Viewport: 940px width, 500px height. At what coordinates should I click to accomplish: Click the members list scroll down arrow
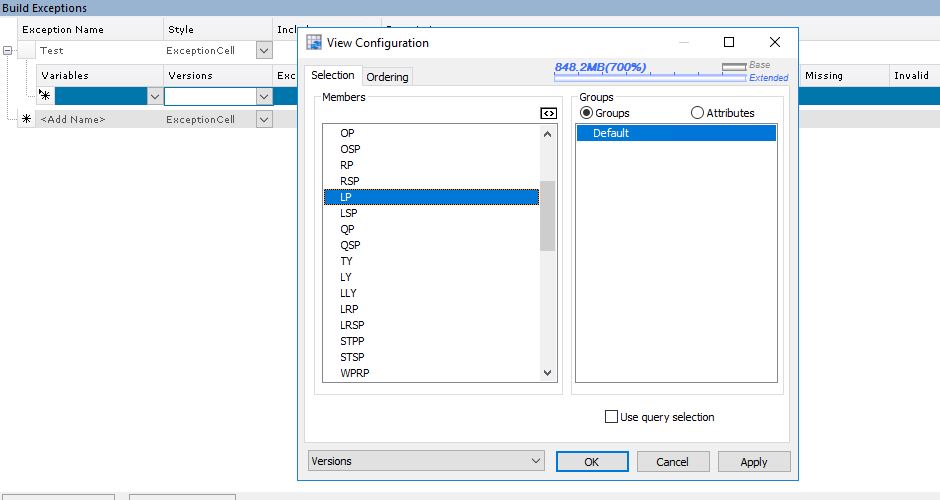pos(547,372)
